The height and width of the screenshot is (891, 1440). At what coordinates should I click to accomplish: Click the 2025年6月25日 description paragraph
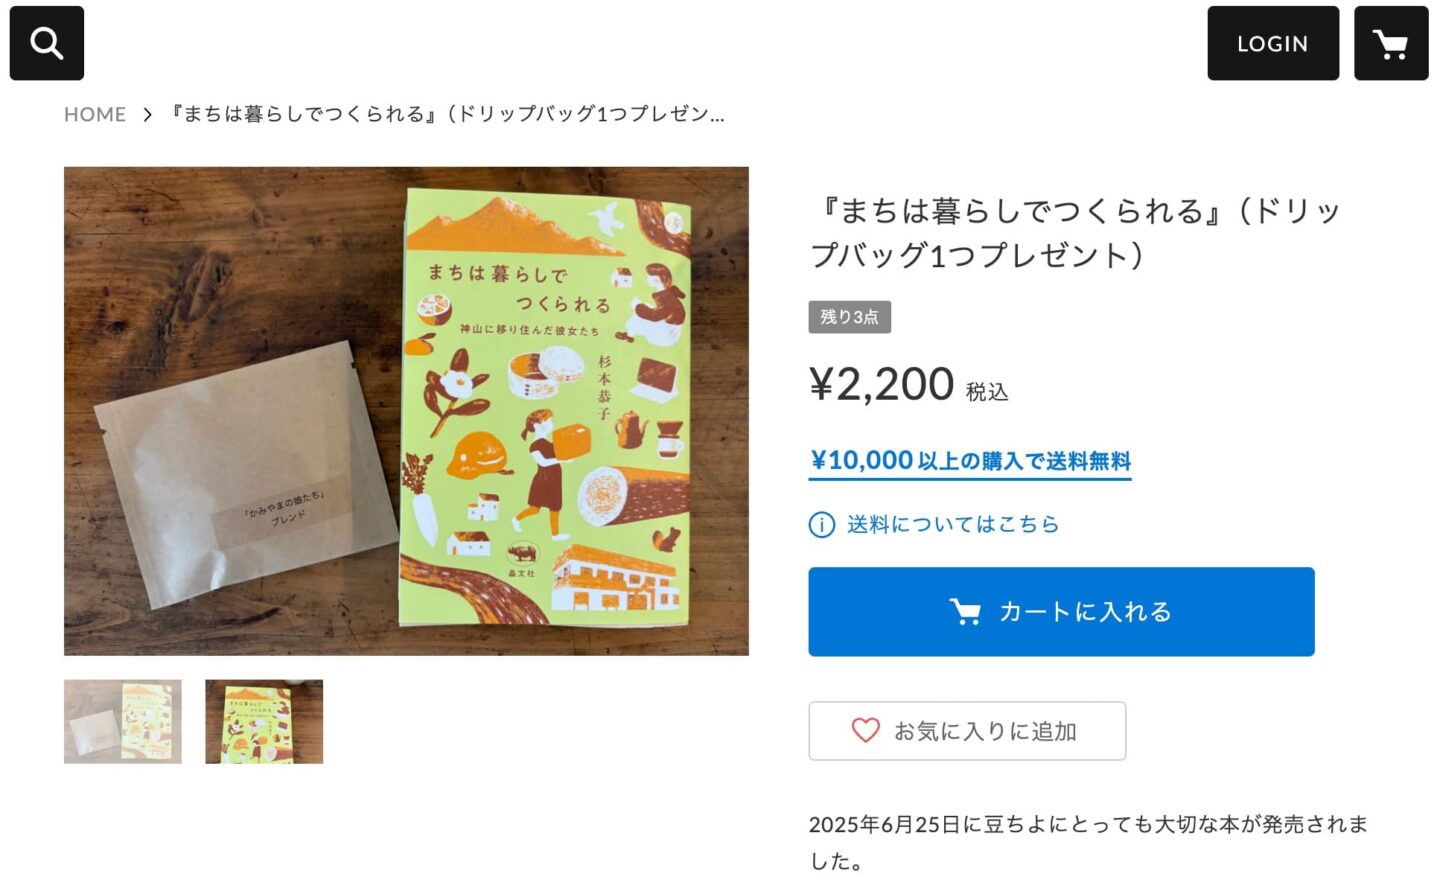pyautogui.click(x=1088, y=842)
